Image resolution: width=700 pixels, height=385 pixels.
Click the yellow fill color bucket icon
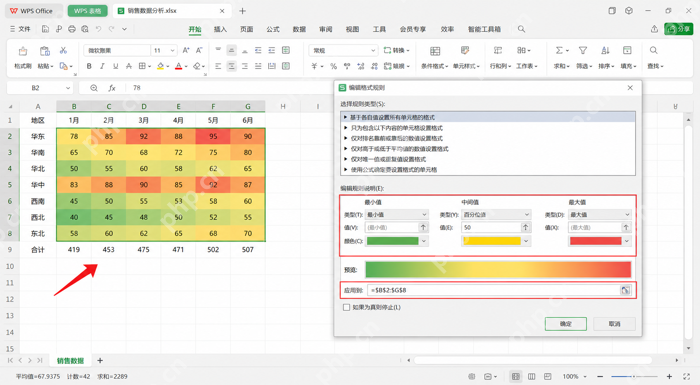160,66
